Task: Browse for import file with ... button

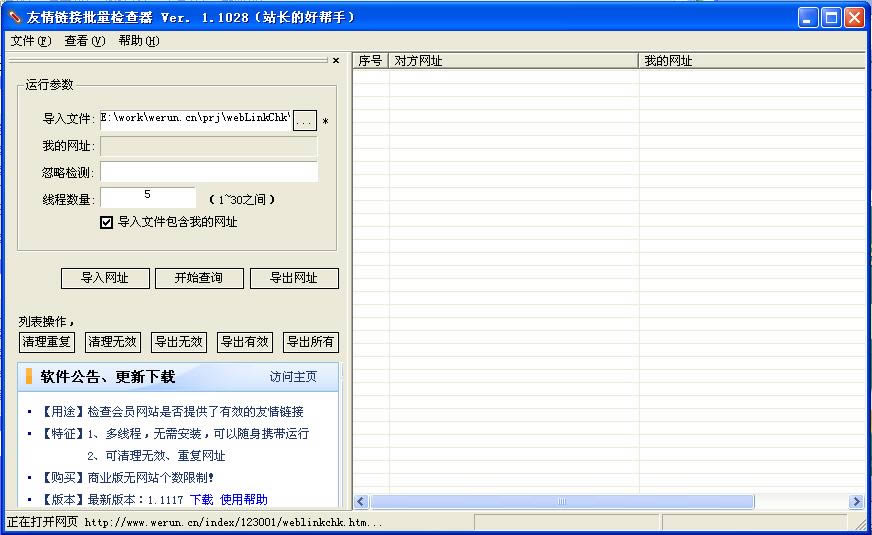Action: click(x=305, y=120)
